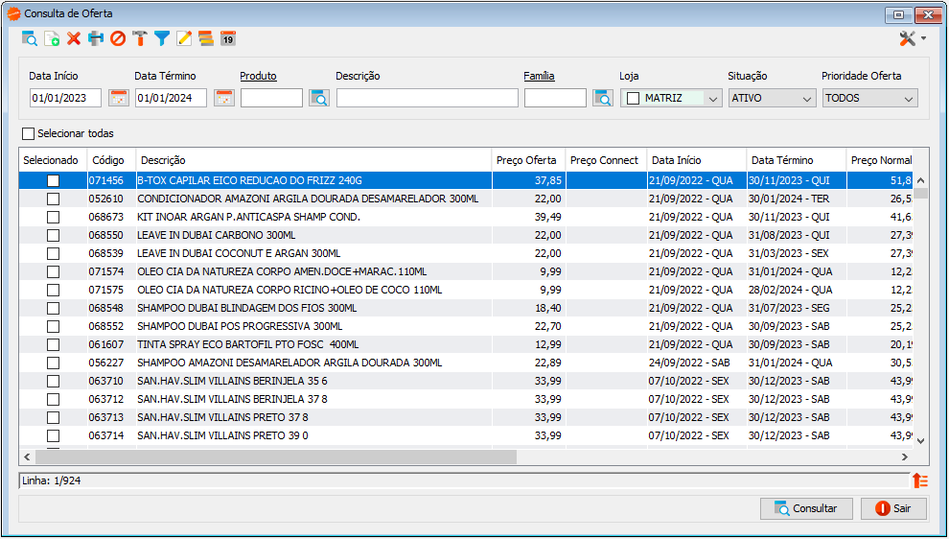
Task: Click the hammer tool icon
Action: (x=140, y=39)
